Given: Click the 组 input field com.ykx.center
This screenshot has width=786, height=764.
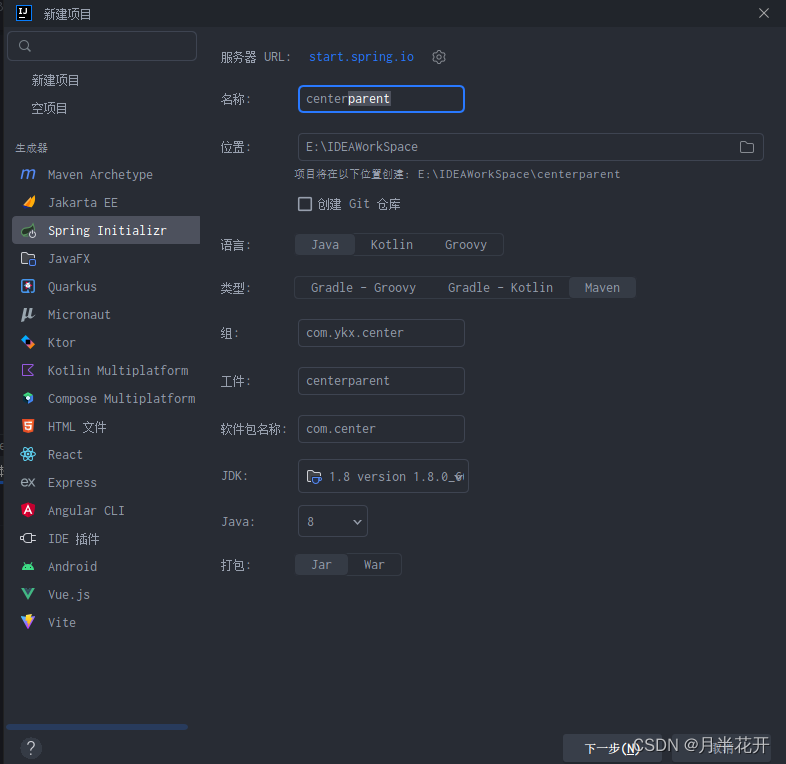Looking at the screenshot, I should tap(381, 333).
